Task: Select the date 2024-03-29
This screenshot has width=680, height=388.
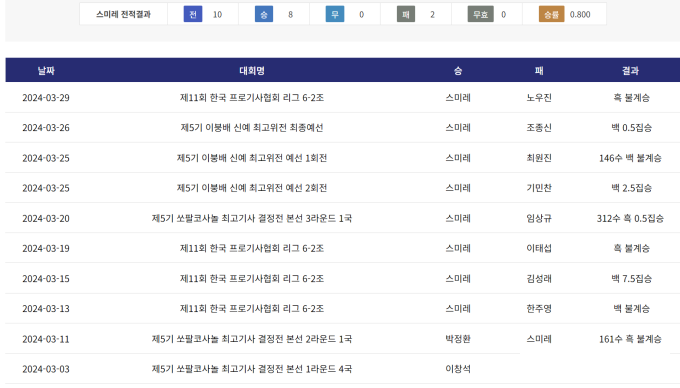Action: (46, 98)
